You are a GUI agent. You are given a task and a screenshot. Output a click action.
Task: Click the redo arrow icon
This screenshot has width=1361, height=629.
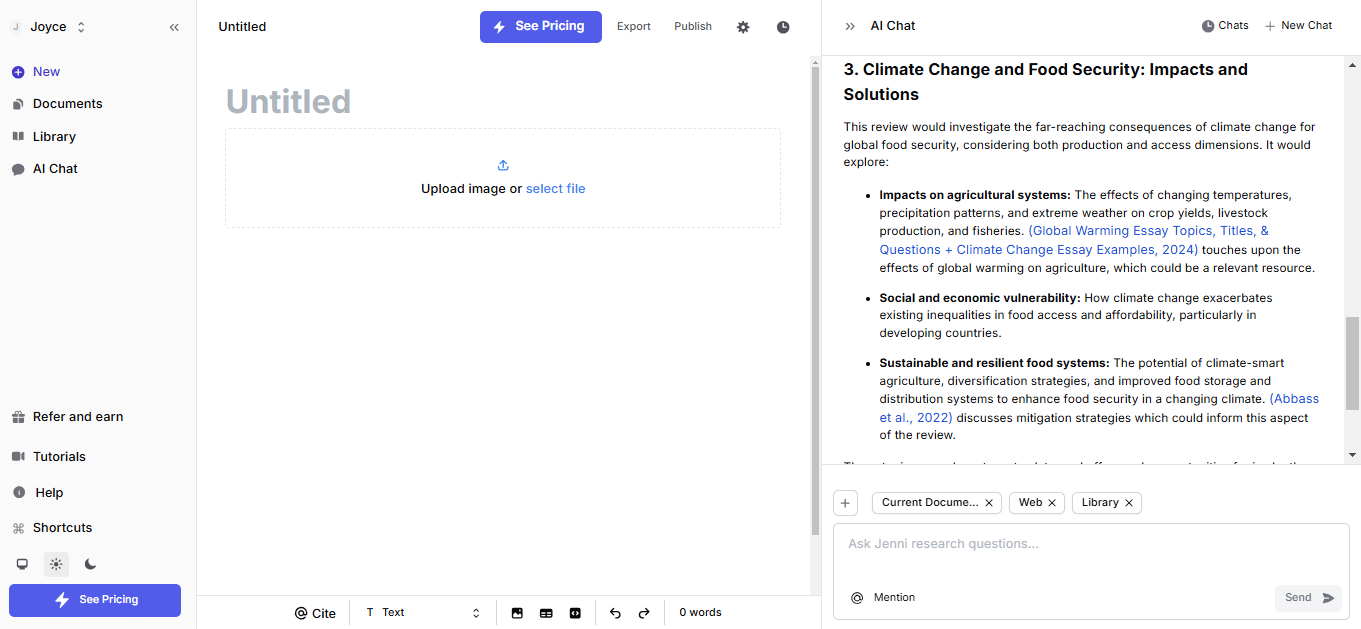[644, 613]
